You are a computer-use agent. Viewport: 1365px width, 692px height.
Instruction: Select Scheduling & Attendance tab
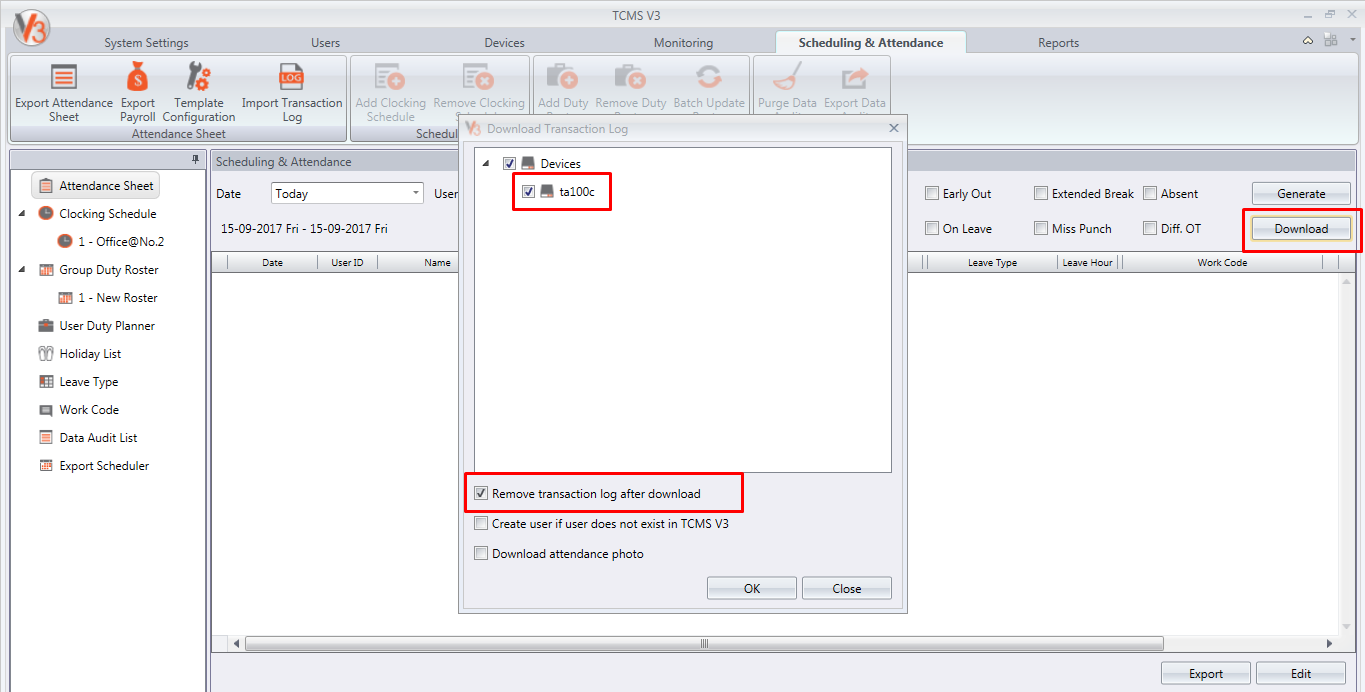[x=871, y=42]
